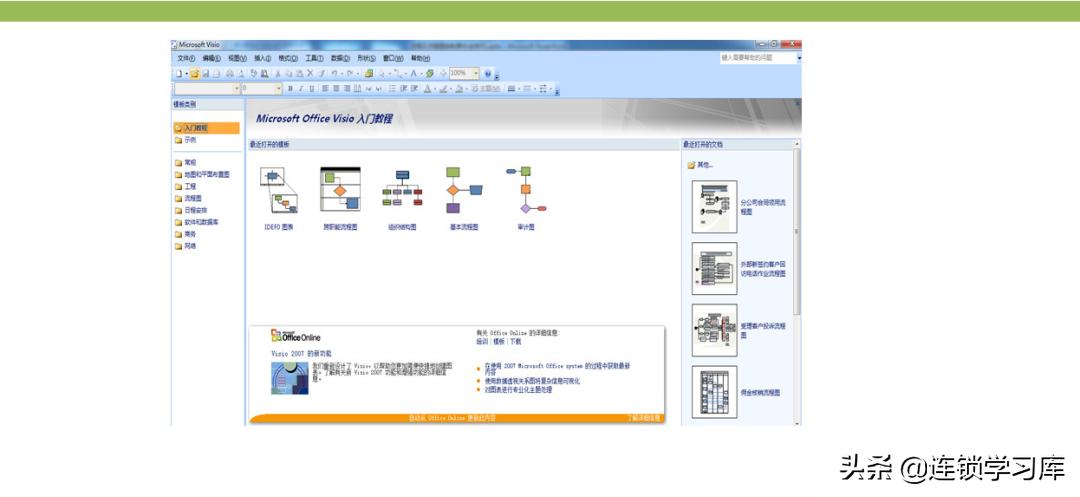Click the Bullets list formatting icon

pos(392,88)
